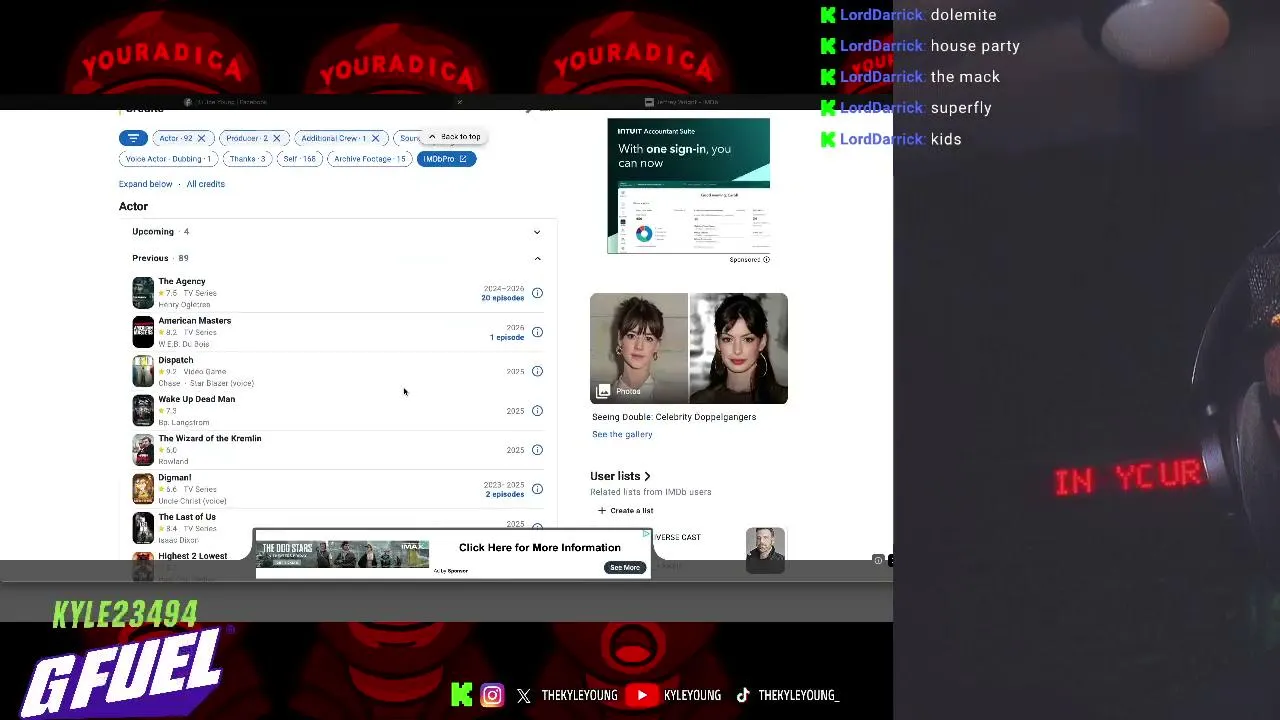
Task: Remove the Actor 92 filter chip
Action: (x=201, y=138)
